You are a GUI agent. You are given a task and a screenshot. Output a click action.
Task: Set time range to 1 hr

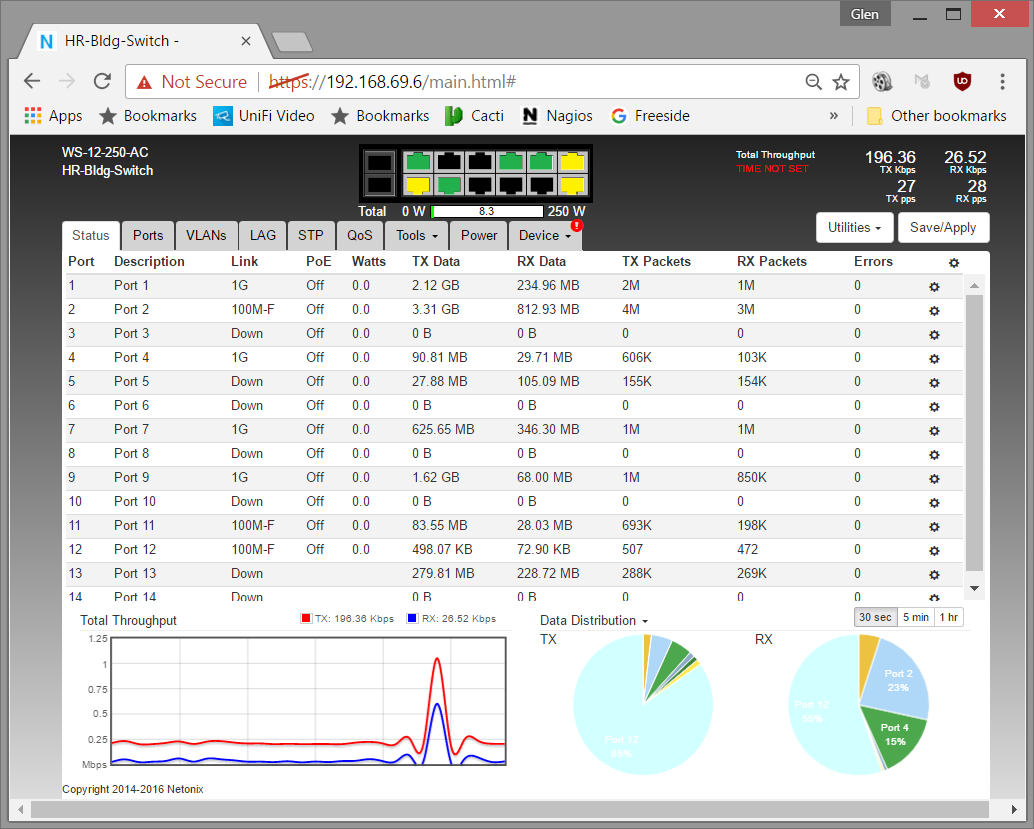[x=950, y=617]
